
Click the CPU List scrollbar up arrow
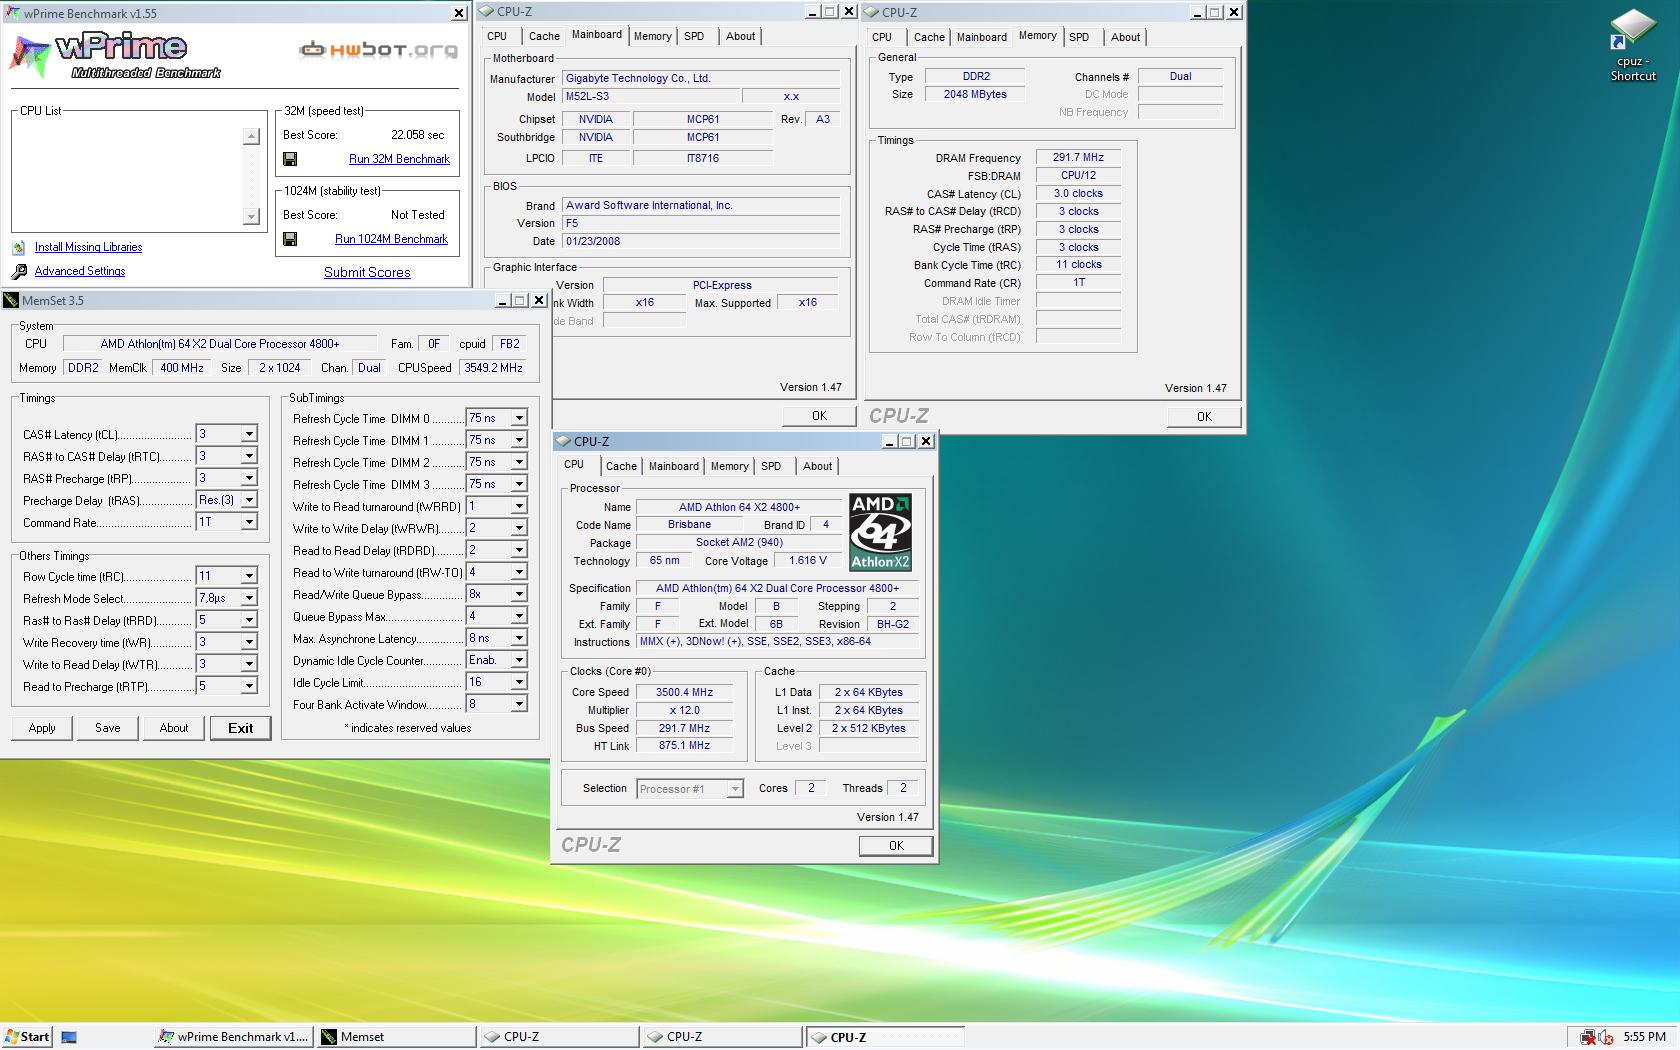pyautogui.click(x=251, y=136)
